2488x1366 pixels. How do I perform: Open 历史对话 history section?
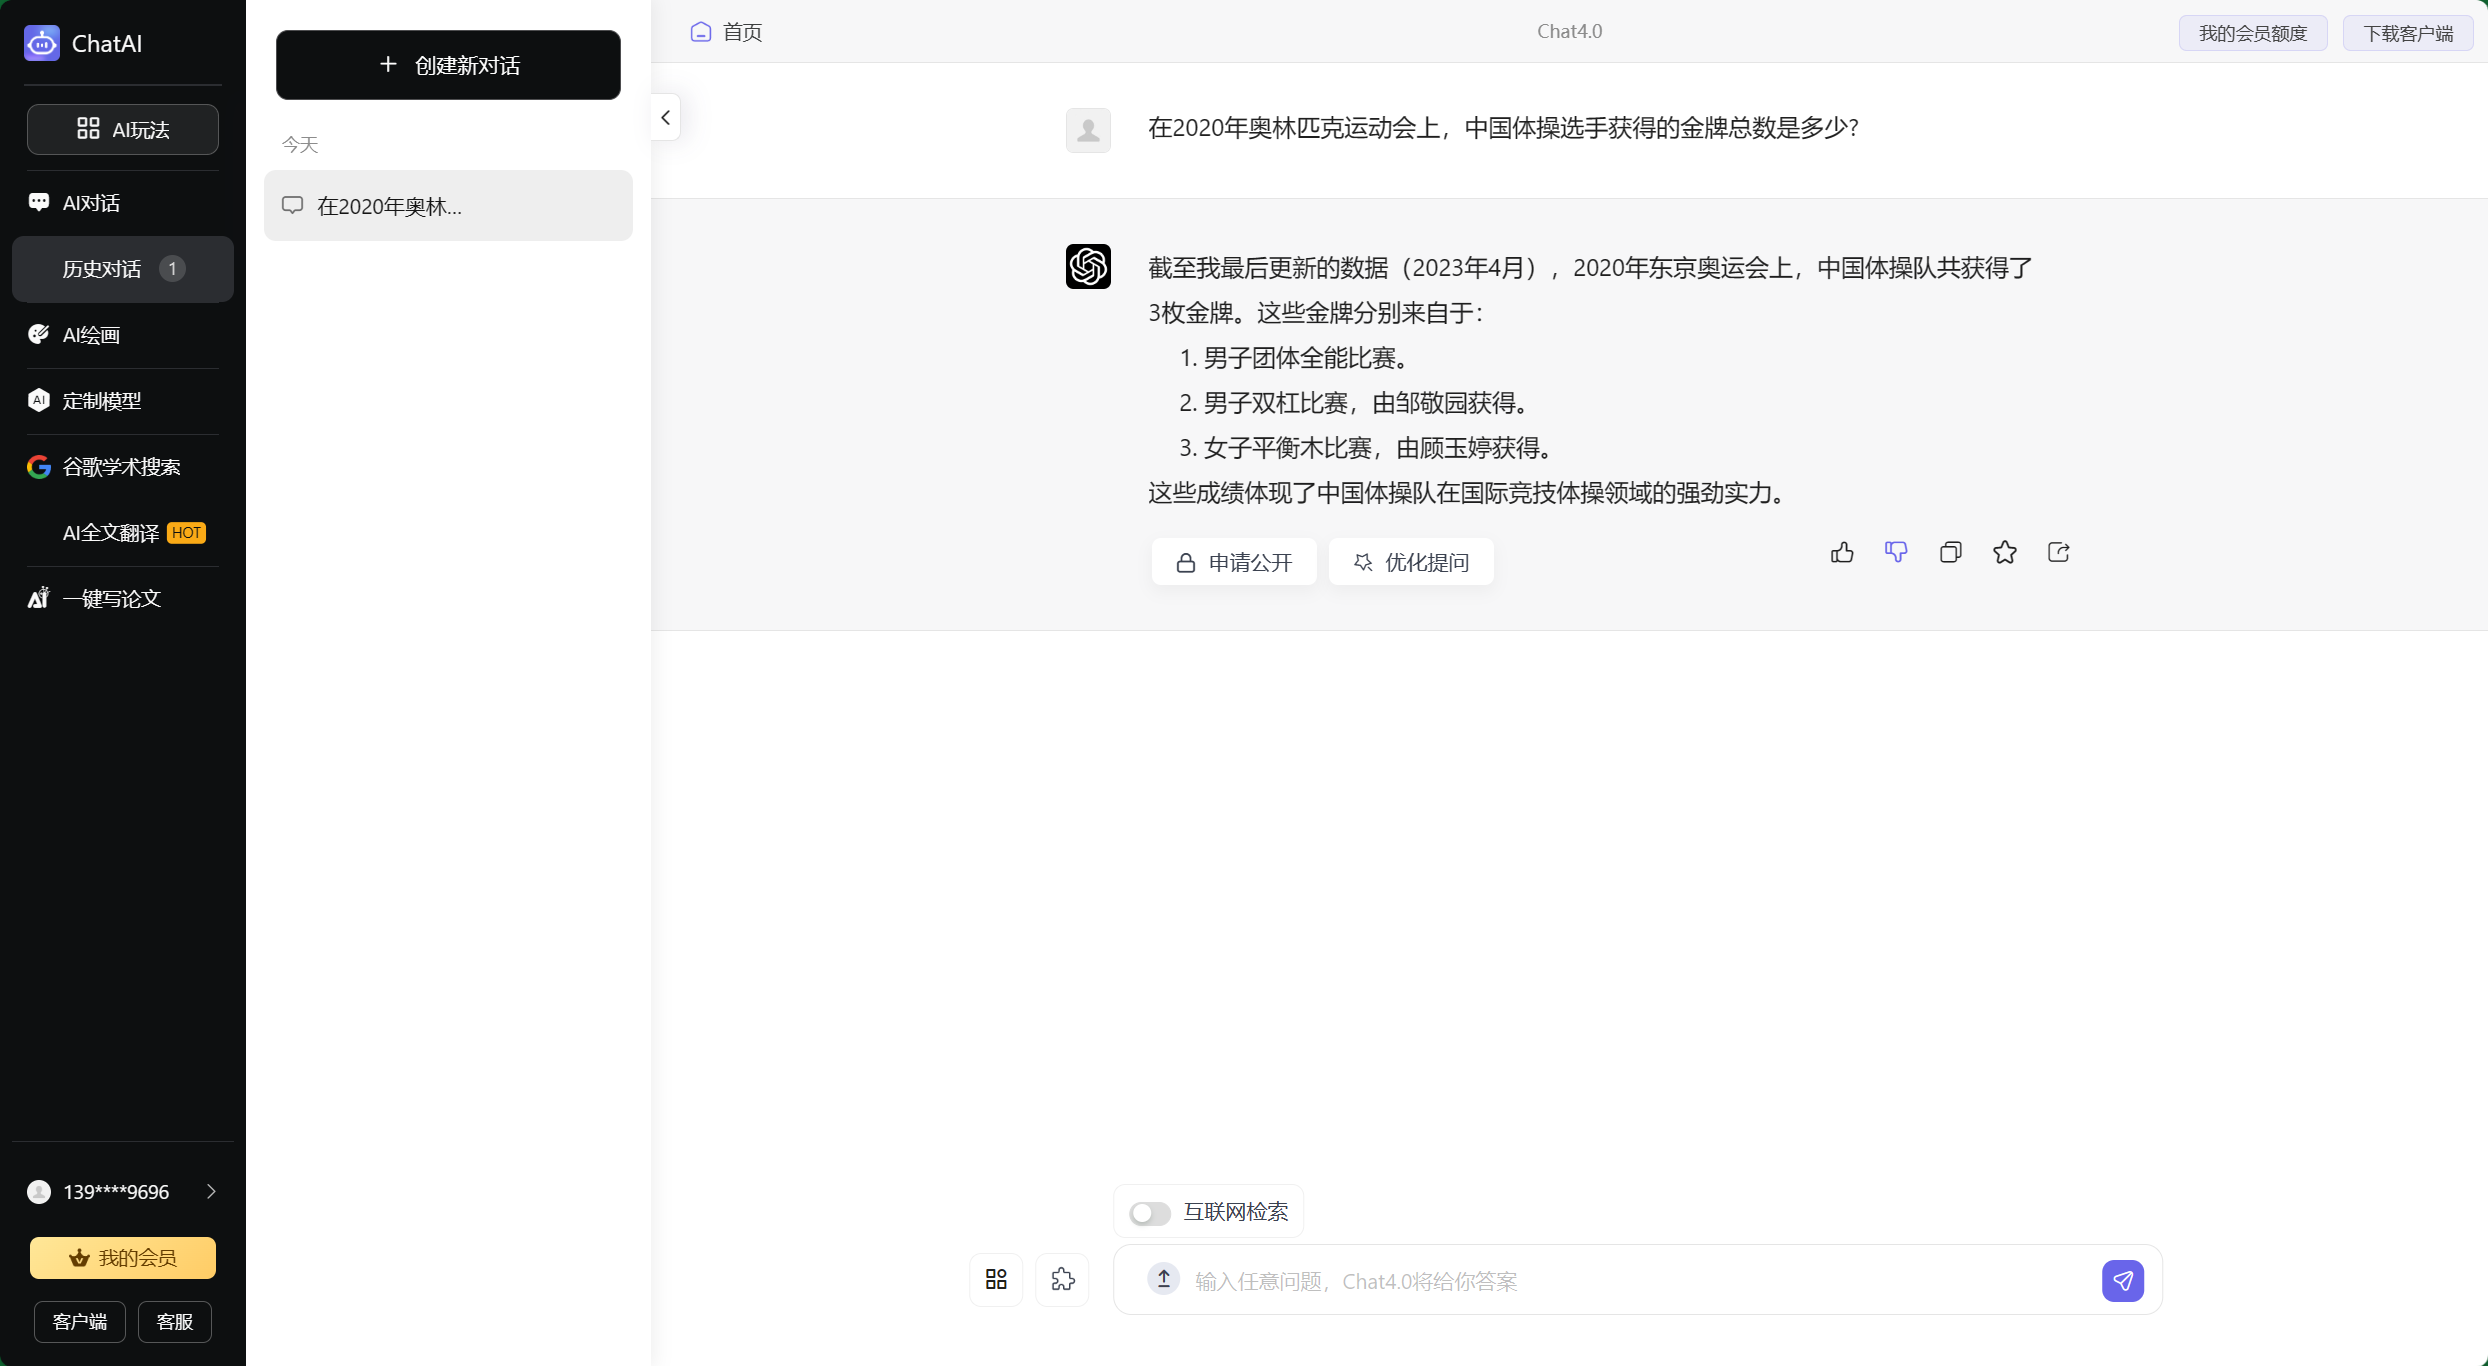pos(103,268)
